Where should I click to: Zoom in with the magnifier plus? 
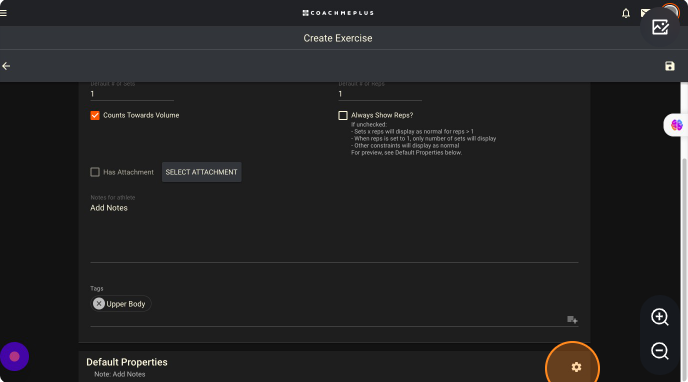coord(659,317)
